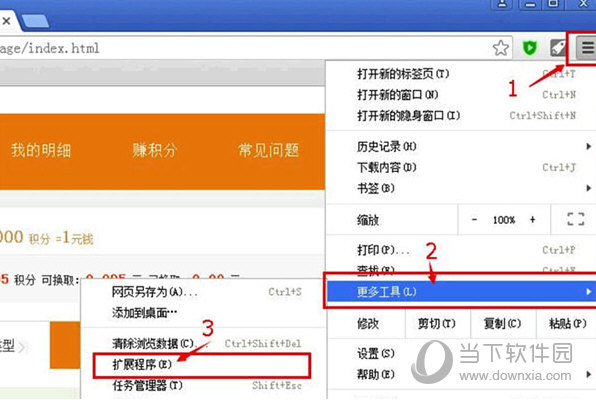
Task: Open a new tab with the tab-strip button
Action: 35,21
